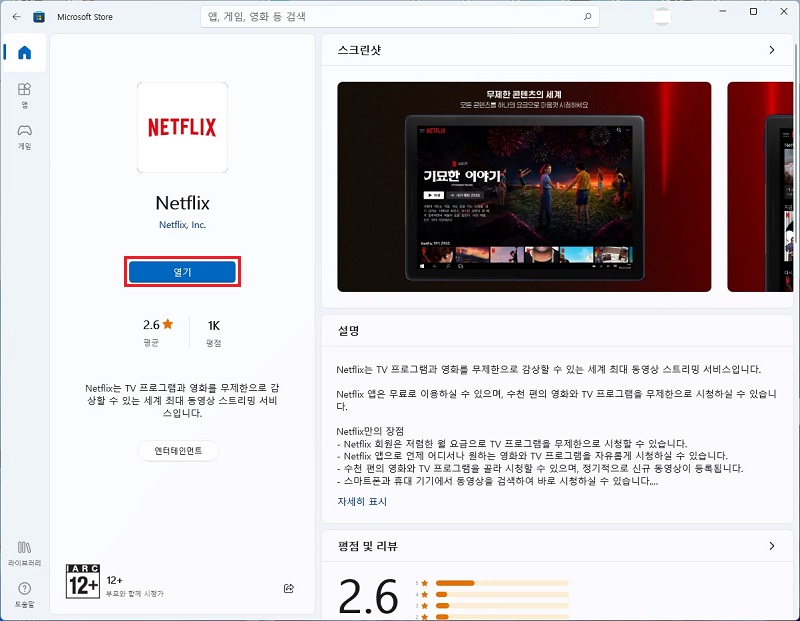Close the Microsoft Store window

(784, 11)
